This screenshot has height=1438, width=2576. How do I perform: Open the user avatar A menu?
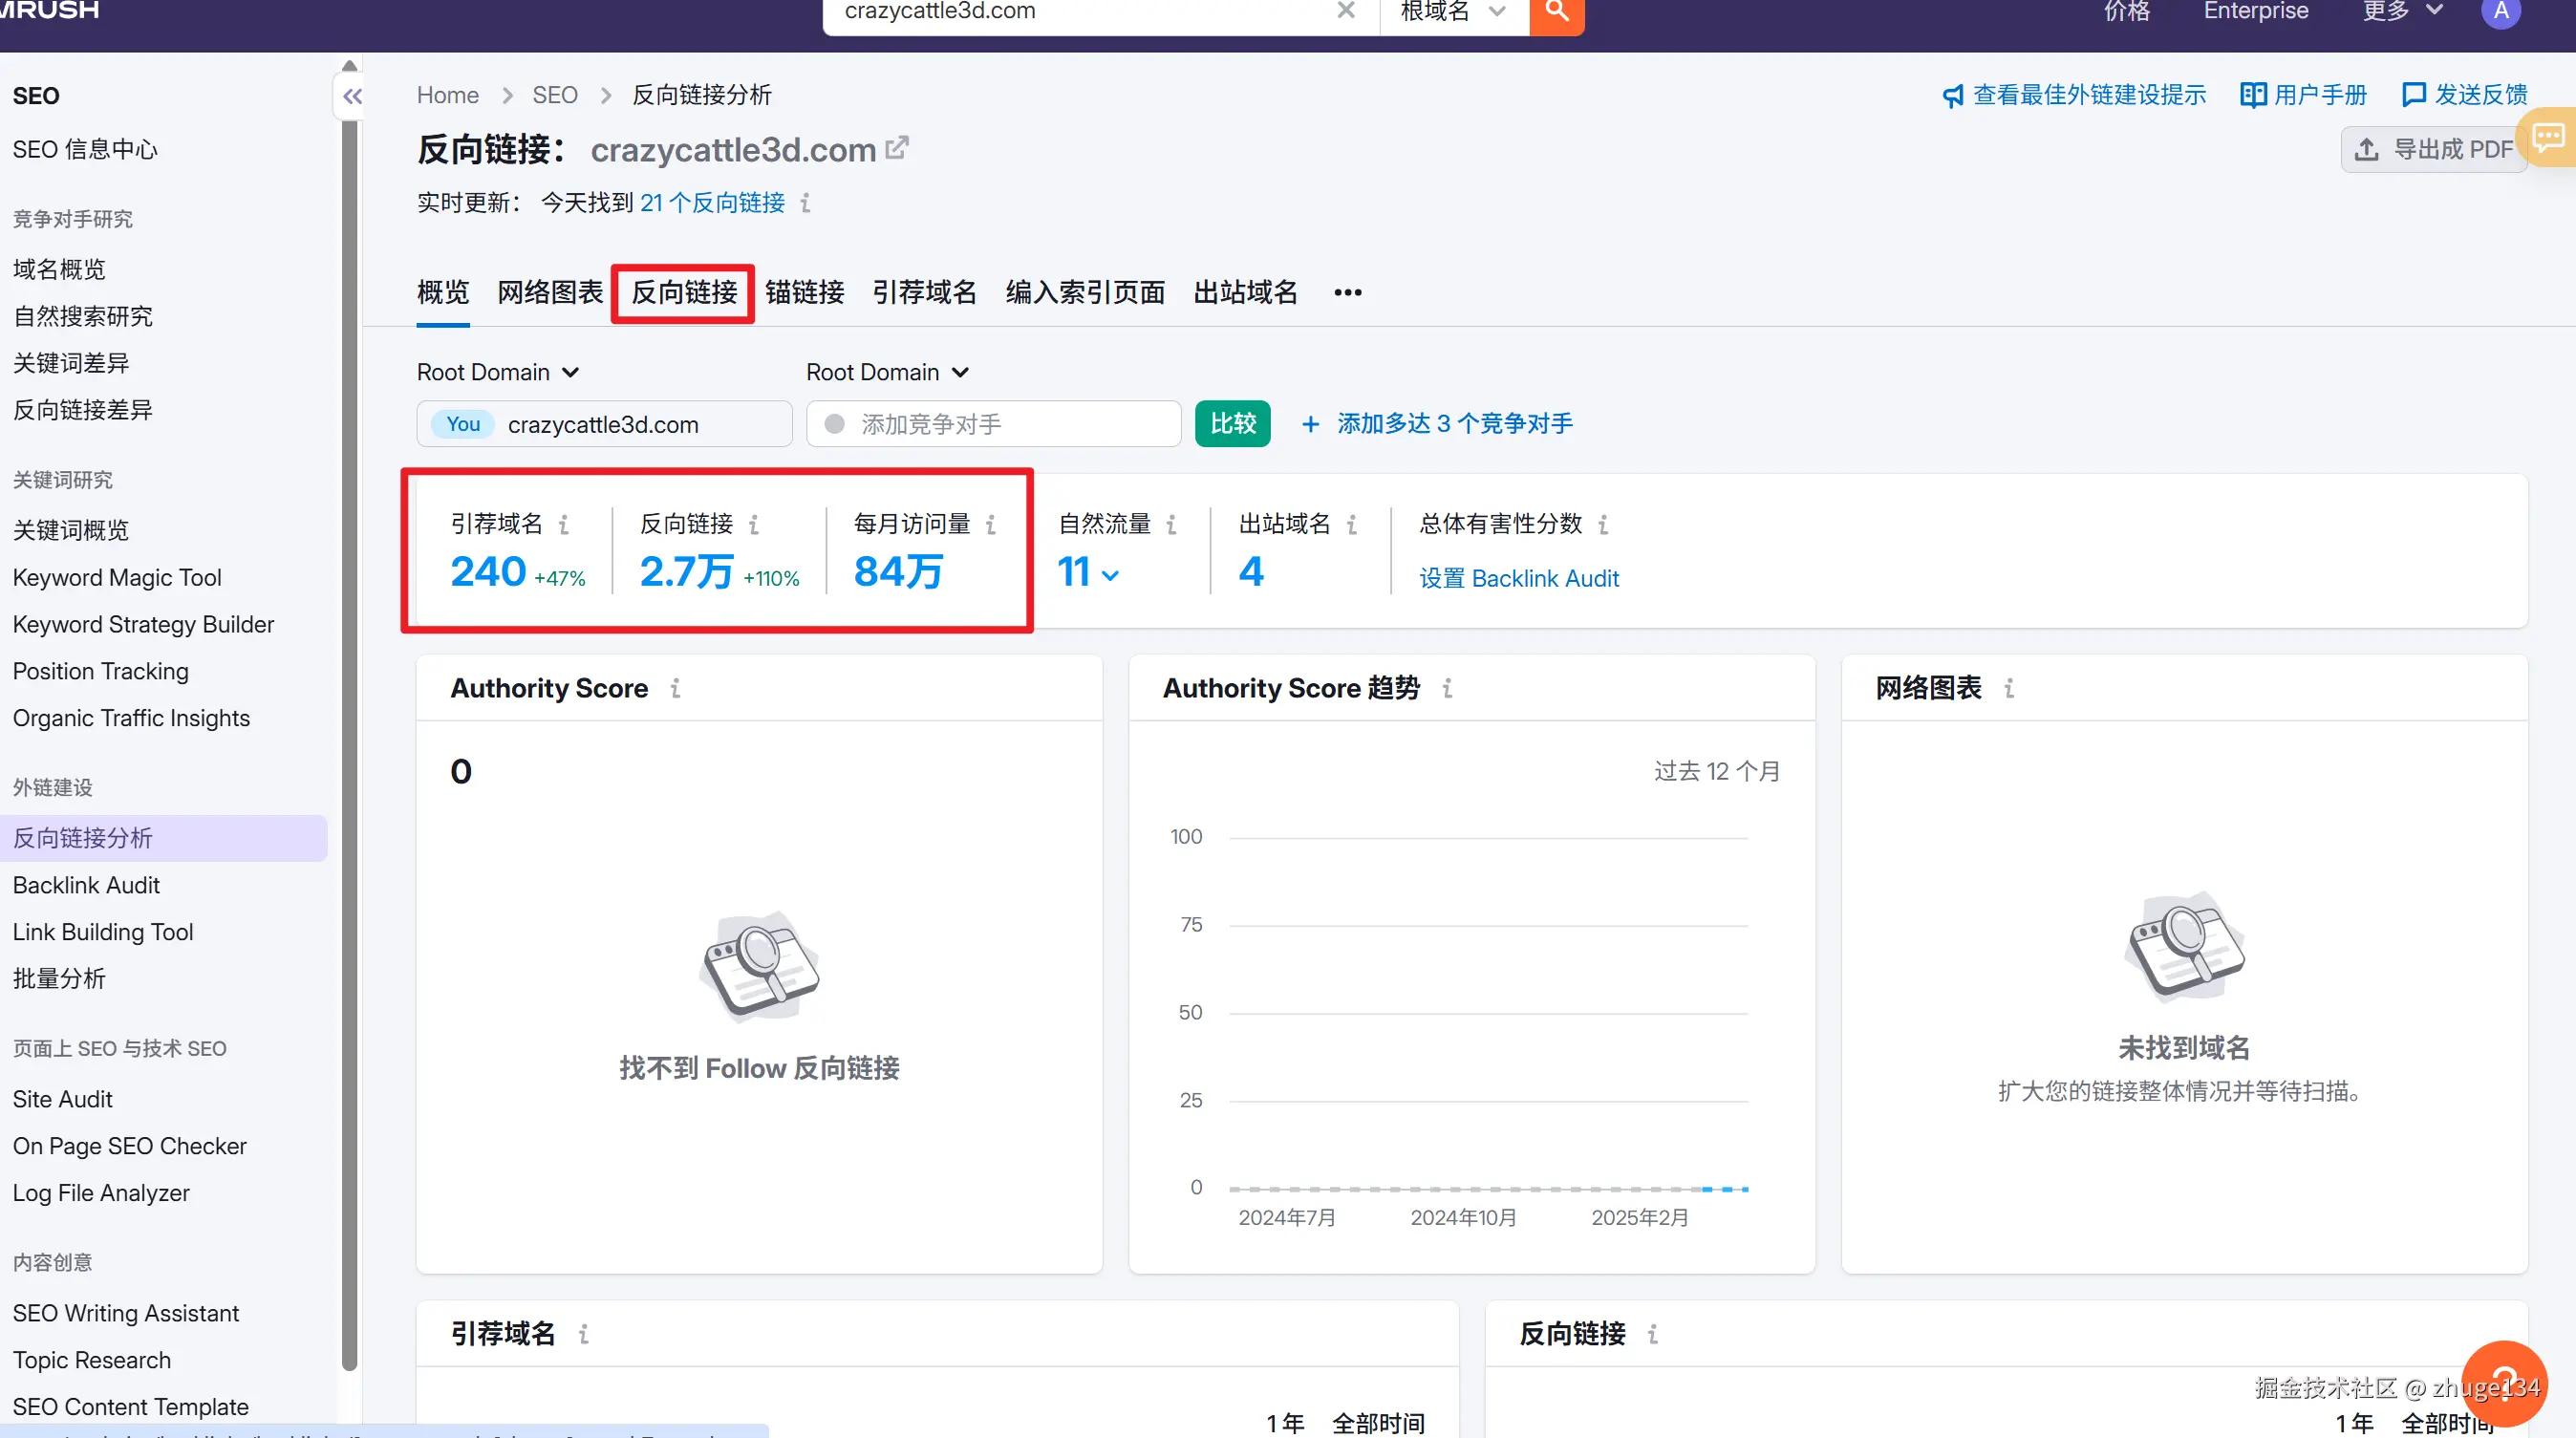[x=2500, y=12]
